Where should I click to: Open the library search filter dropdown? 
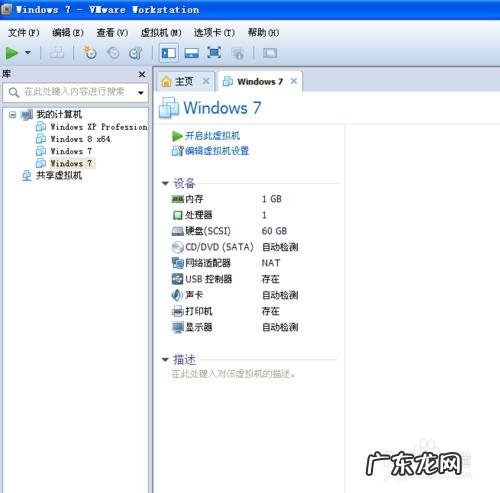(x=141, y=92)
